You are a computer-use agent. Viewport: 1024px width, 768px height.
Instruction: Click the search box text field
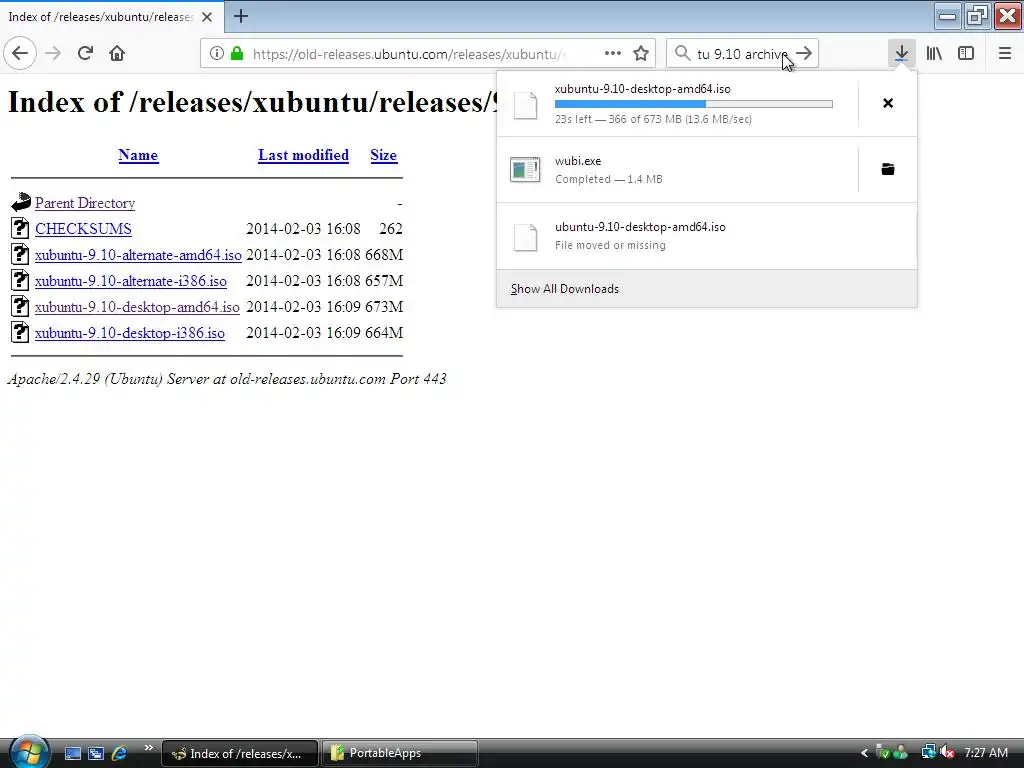[743, 54]
